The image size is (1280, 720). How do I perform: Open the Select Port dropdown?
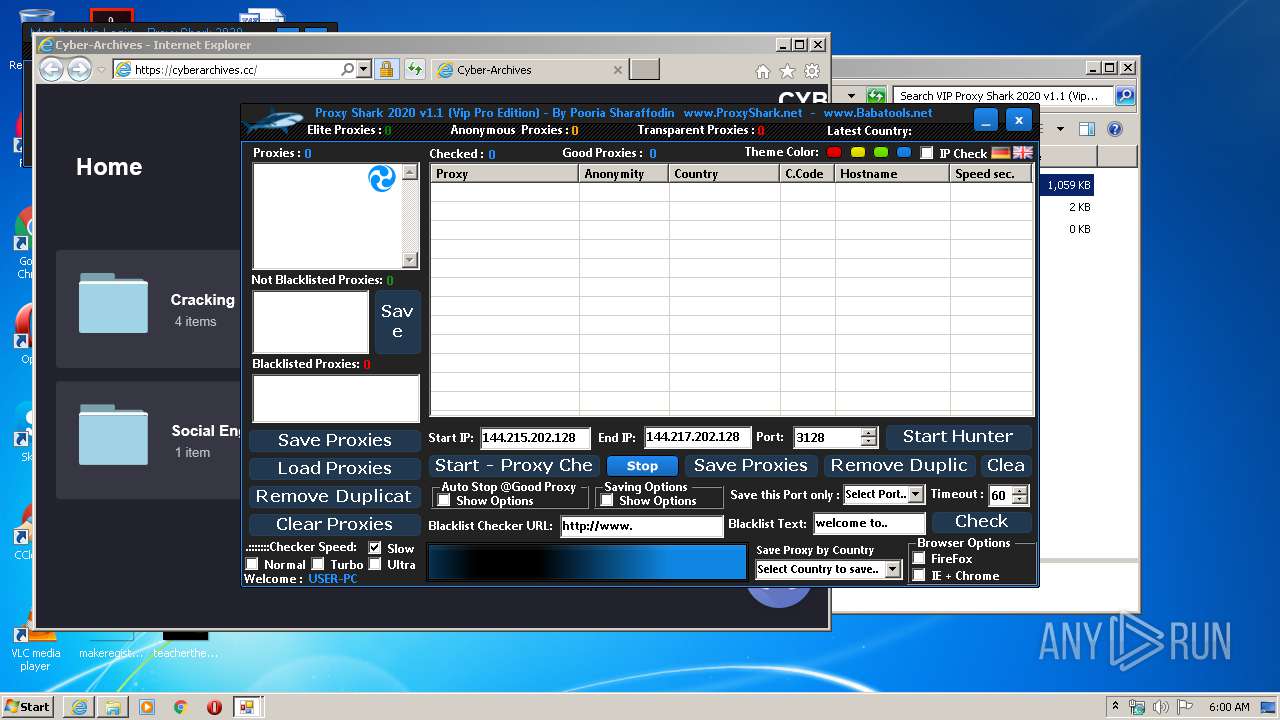pyautogui.click(x=884, y=494)
